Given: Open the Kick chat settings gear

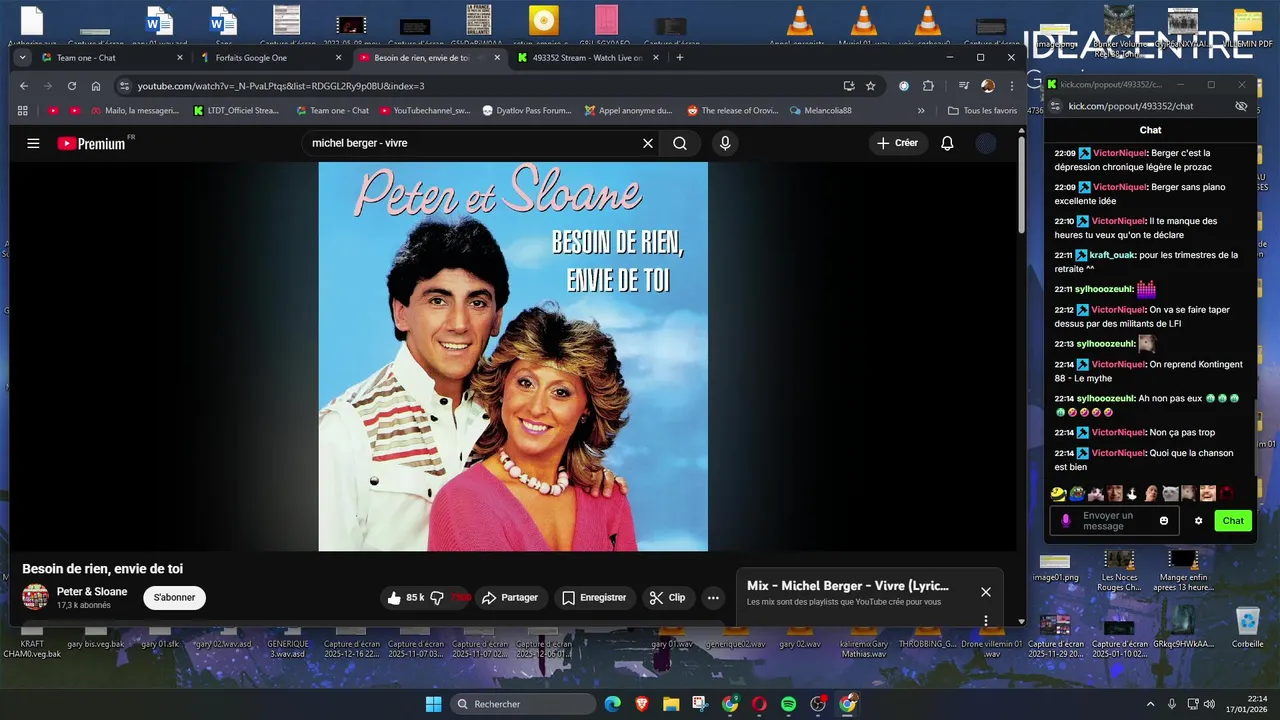Looking at the screenshot, I should (1199, 520).
